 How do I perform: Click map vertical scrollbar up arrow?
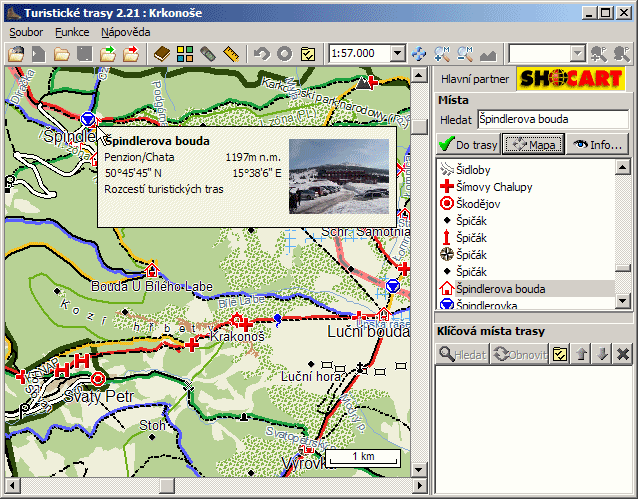[419, 75]
